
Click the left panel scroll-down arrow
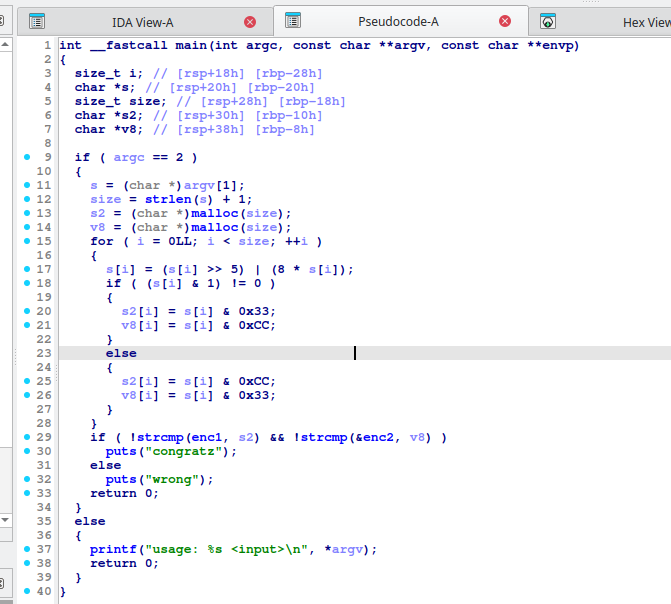pyautogui.click(x=5, y=521)
